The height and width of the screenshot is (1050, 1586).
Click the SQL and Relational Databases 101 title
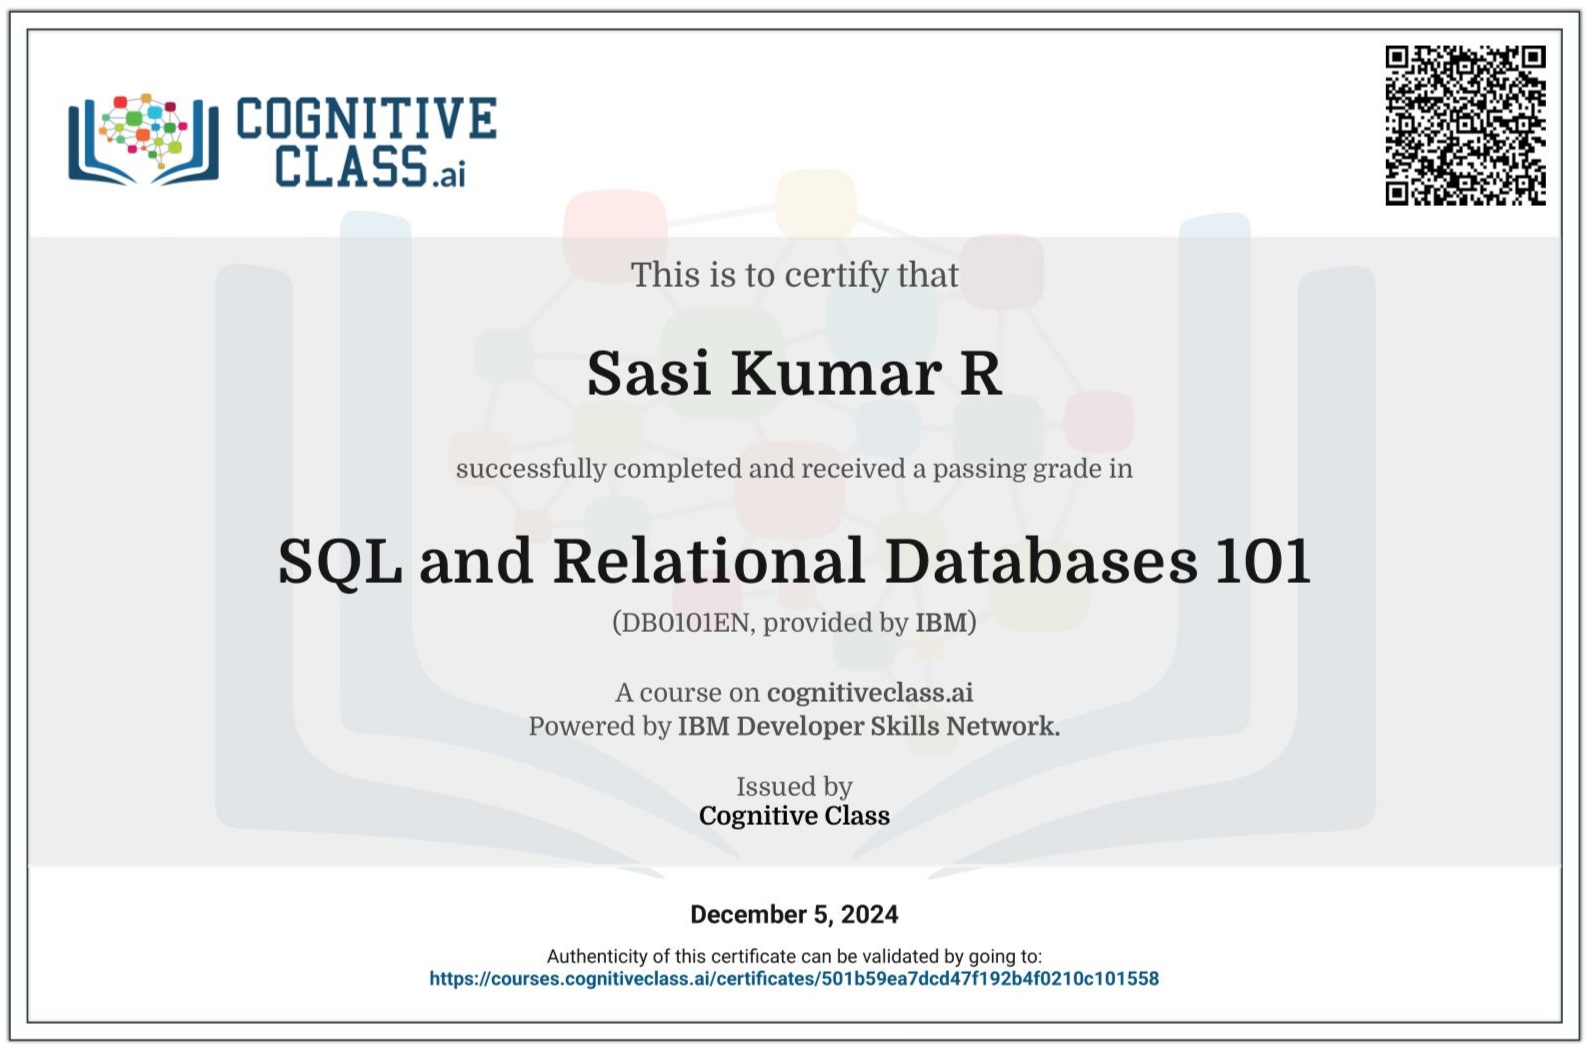(794, 560)
